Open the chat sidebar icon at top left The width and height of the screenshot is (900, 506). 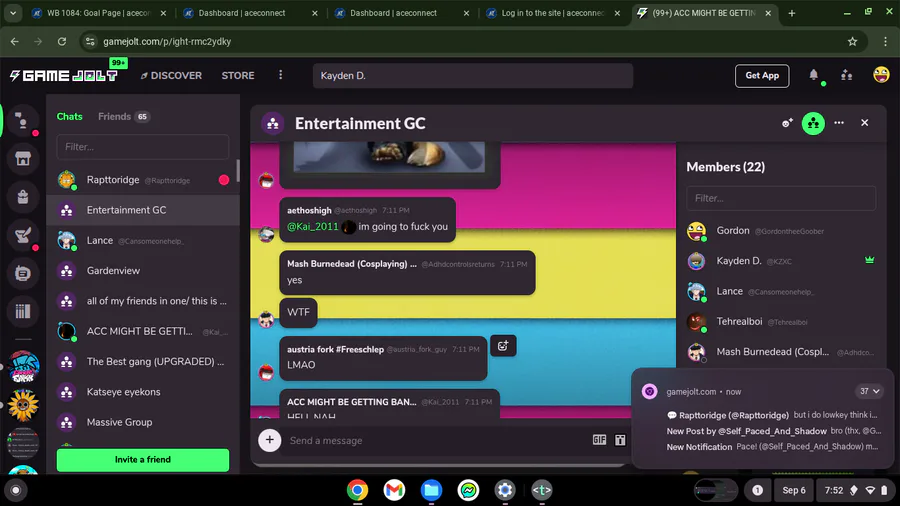click(23, 121)
